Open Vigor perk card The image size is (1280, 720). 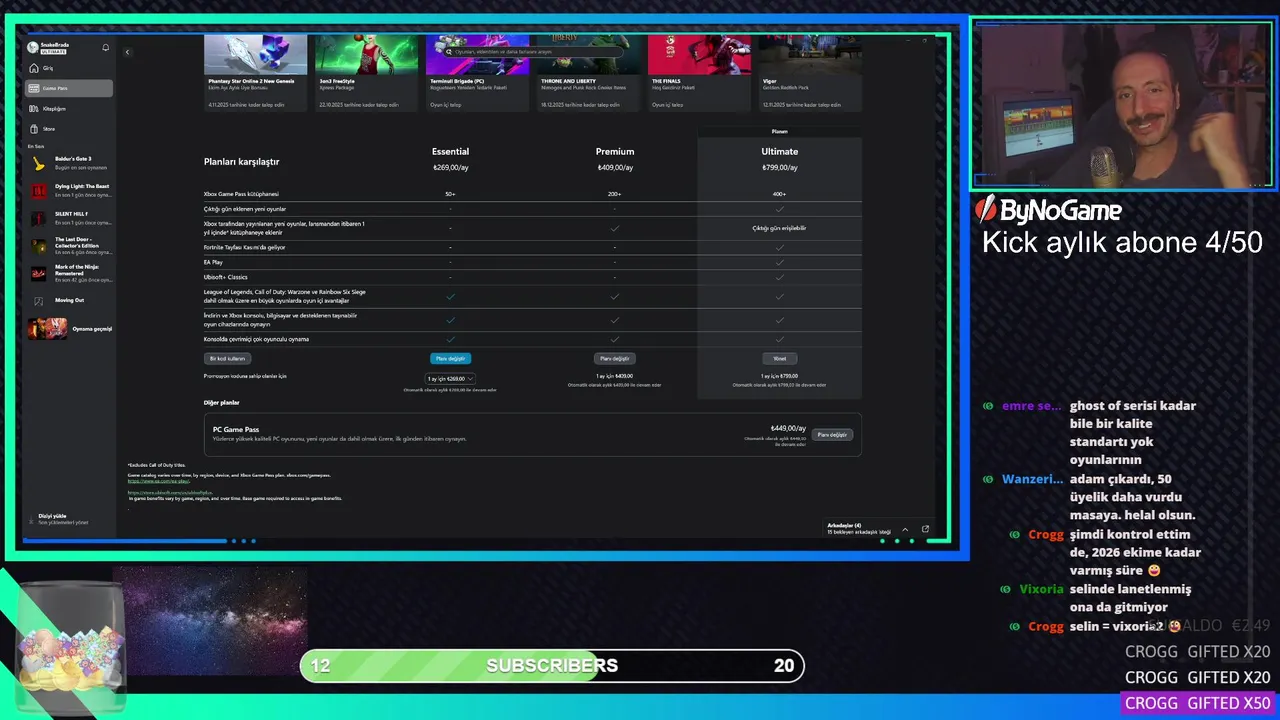coord(810,72)
